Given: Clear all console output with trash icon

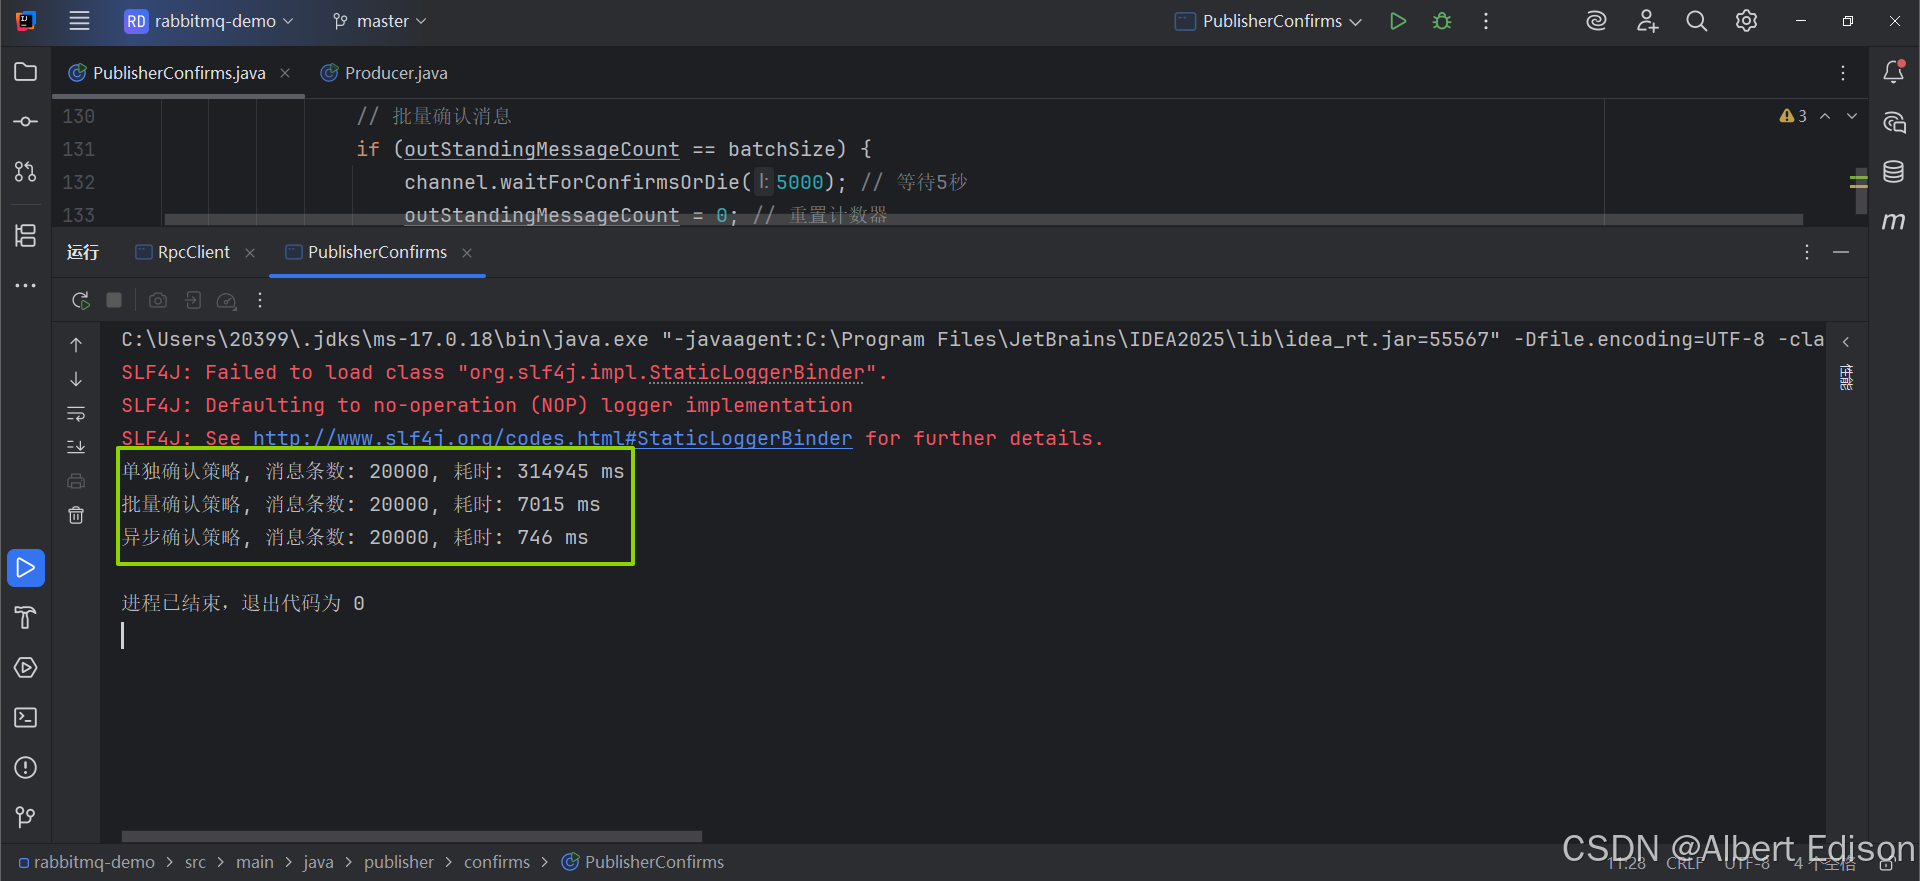Looking at the screenshot, I should pyautogui.click(x=76, y=515).
